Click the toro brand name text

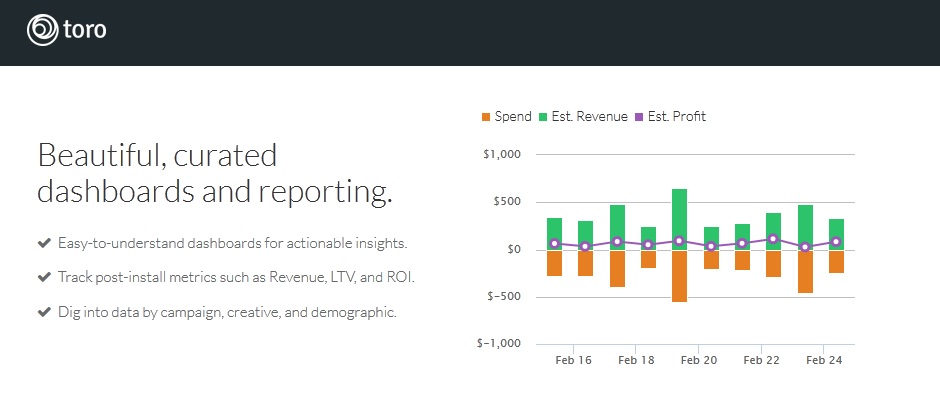(85, 30)
